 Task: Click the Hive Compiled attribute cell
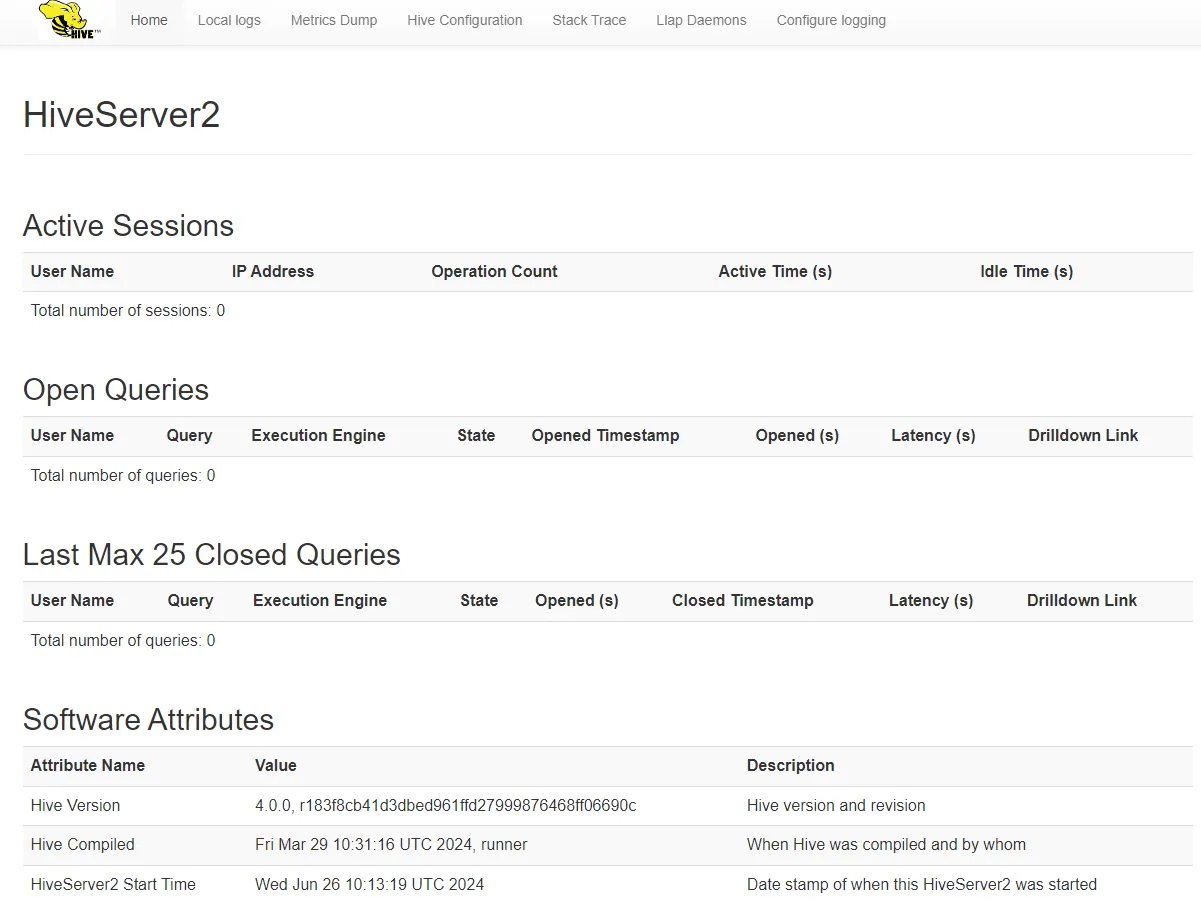point(83,845)
